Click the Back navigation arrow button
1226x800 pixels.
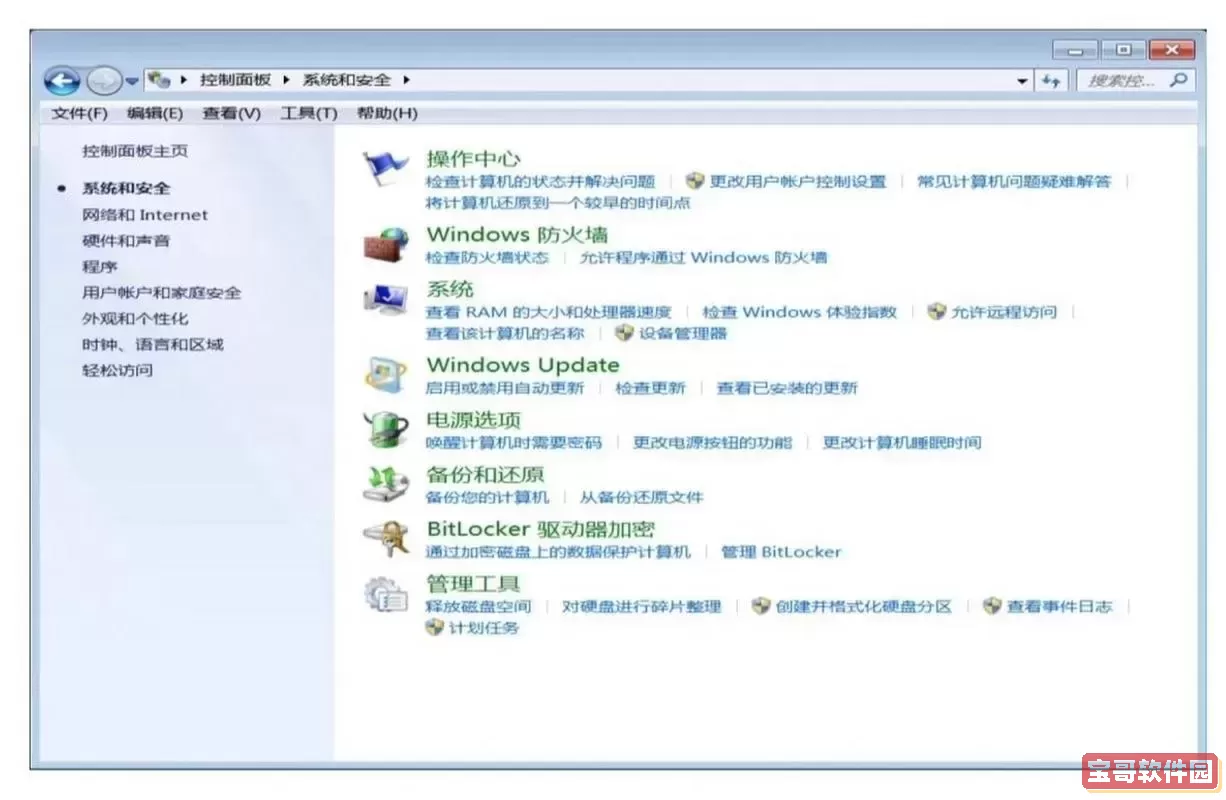(x=63, y=81)
